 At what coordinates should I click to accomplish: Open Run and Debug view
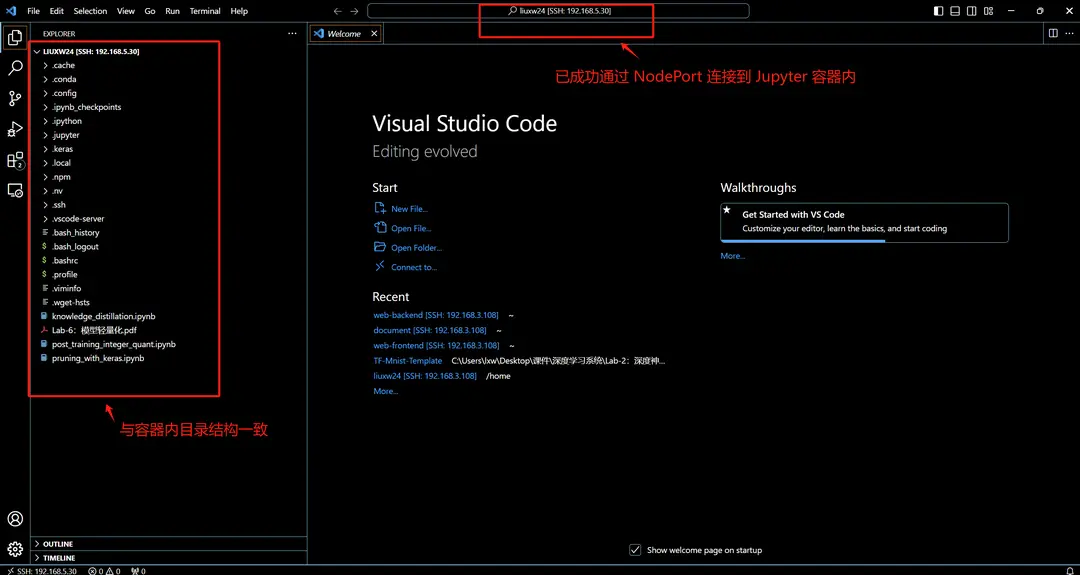[14, 129]
